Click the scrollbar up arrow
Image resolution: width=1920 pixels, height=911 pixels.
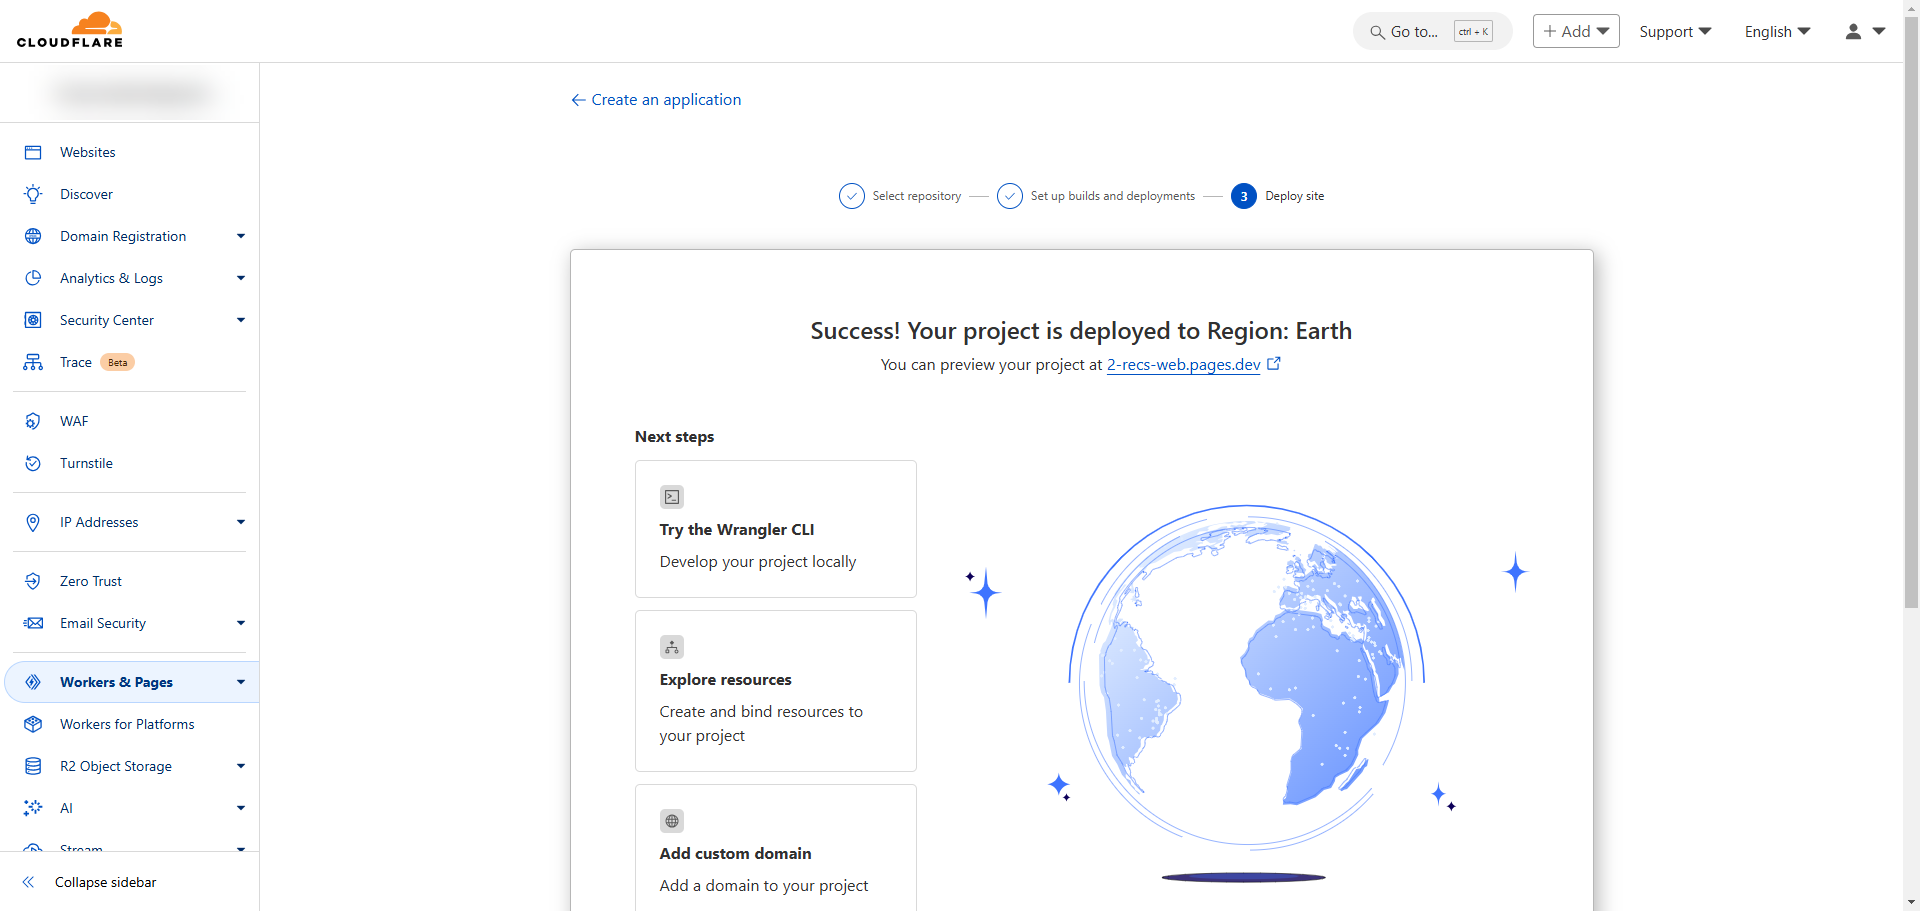click(x=1911, y=7)
